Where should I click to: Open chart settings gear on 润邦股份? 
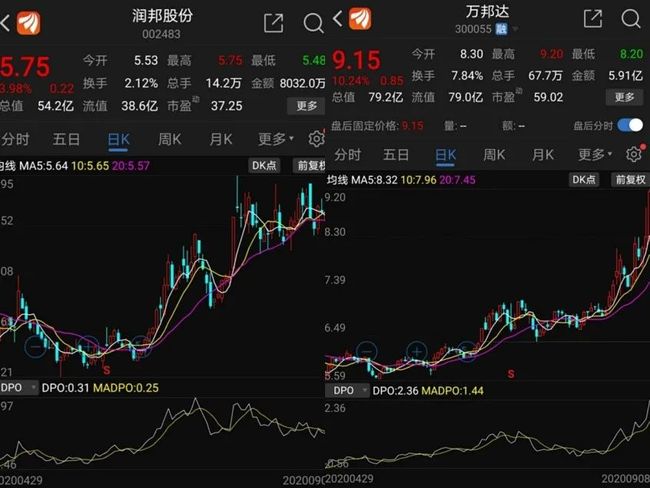pyautogui.click(x=317, y=138)
